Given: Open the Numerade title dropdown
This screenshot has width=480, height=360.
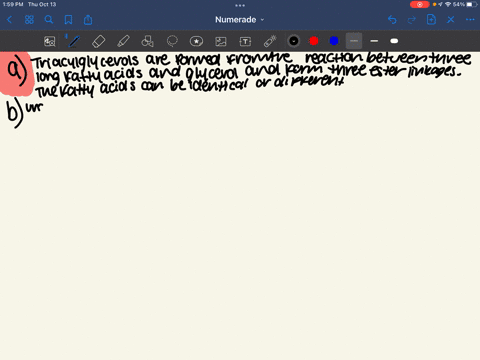Looking at the screenshot, I should coord(239,20).
